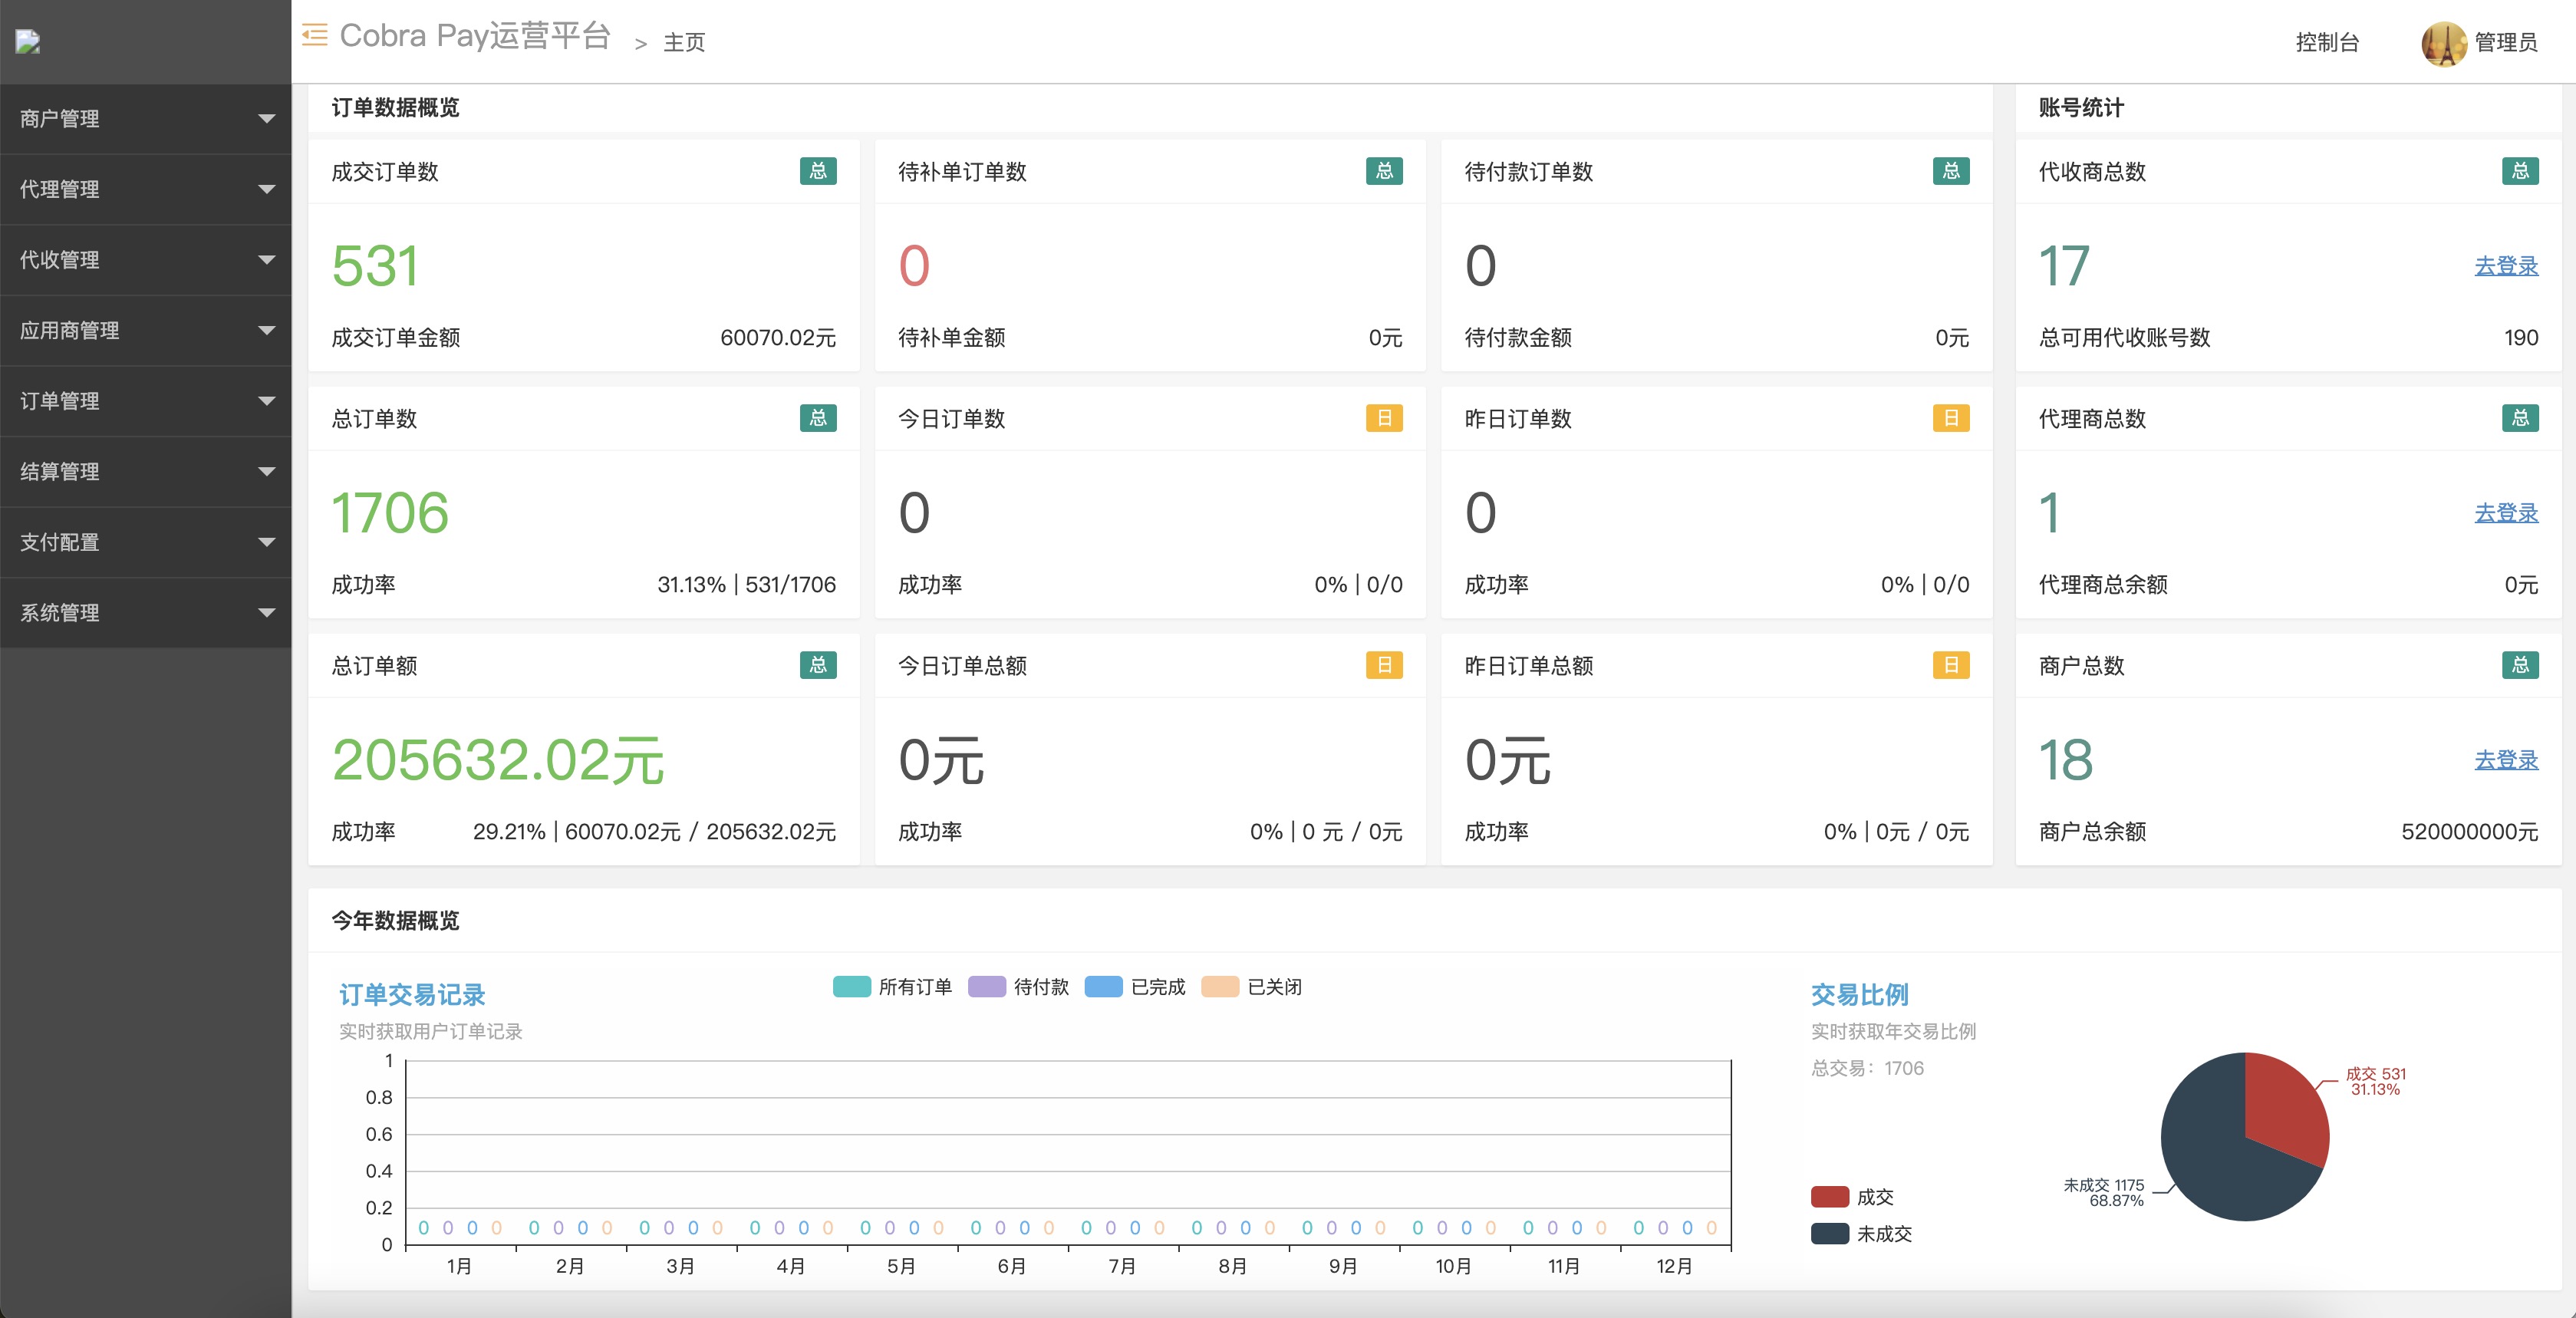The height and width of the screenshot is (1318, 2576).
Task: Click the 60070.02元 成交订单金额 value
Action: click(778, 338)
